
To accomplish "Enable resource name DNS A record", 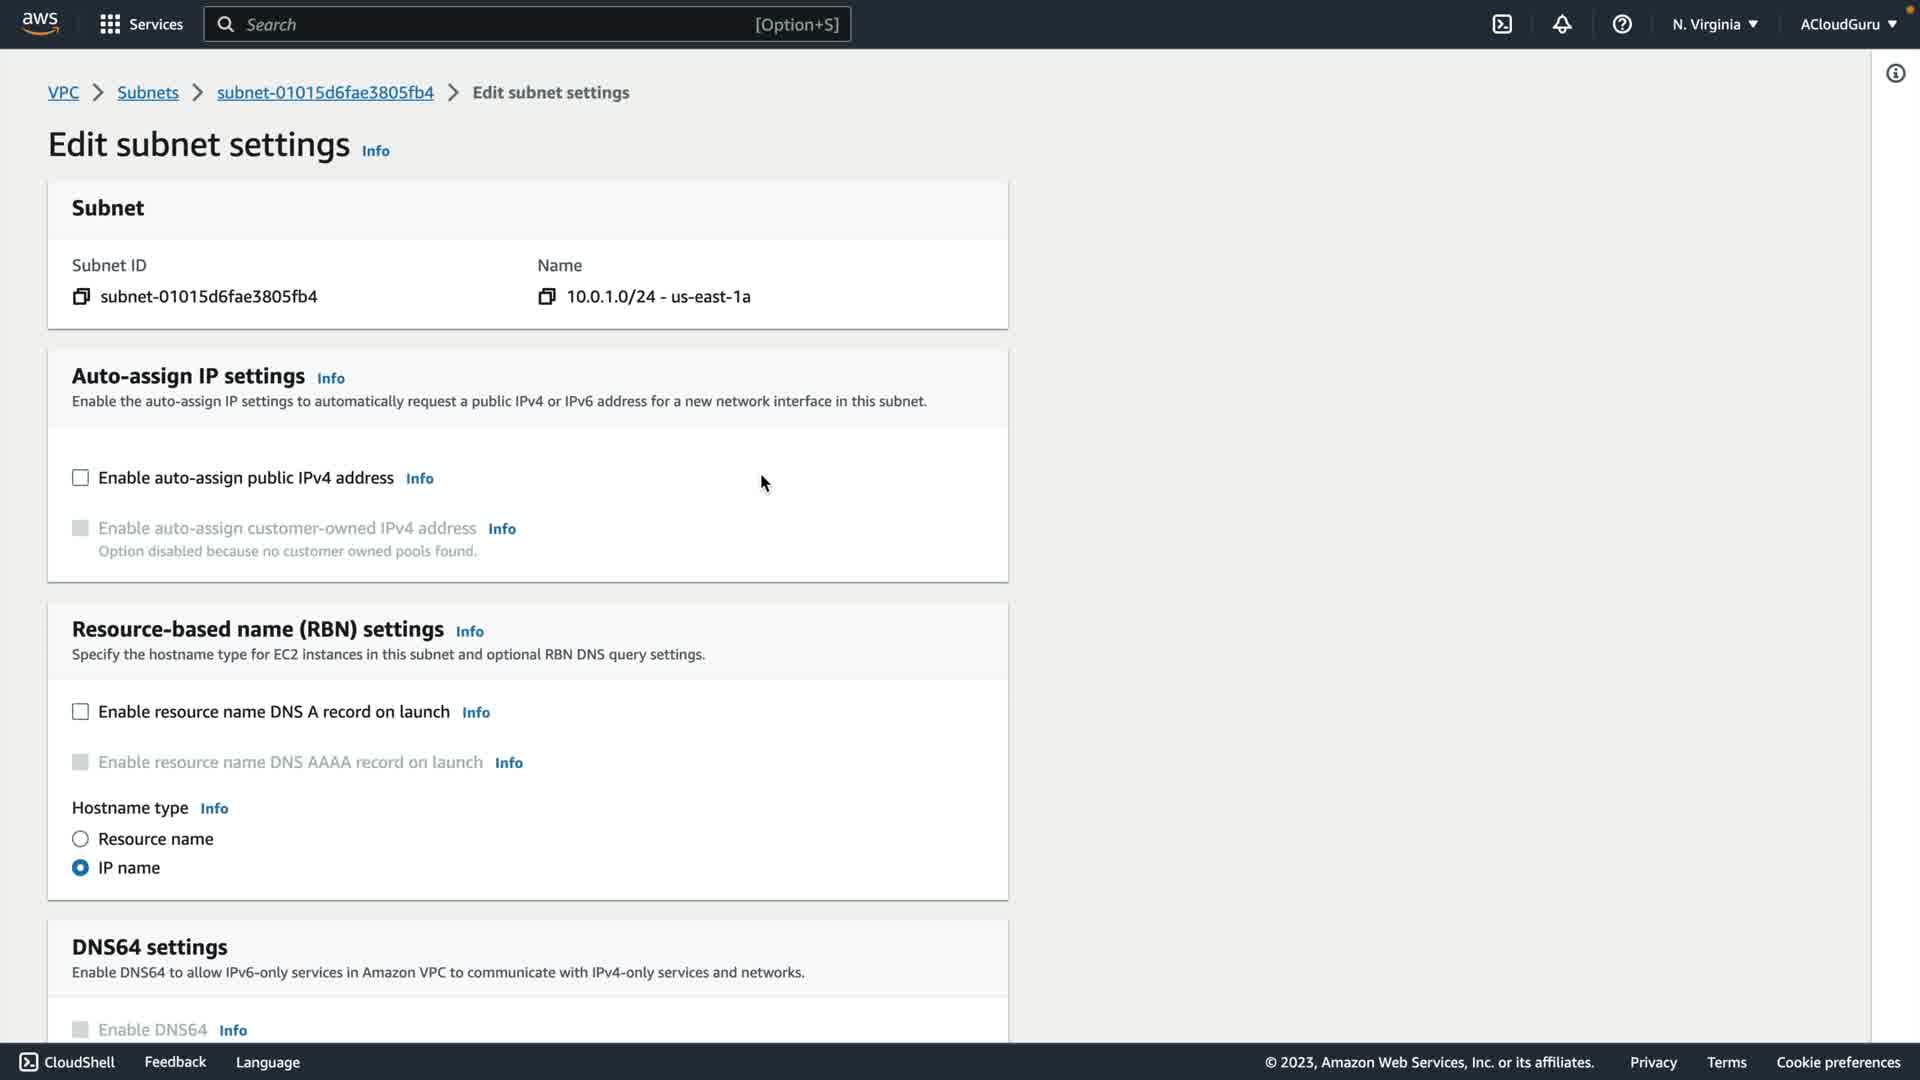I will [x=80, y=712].
